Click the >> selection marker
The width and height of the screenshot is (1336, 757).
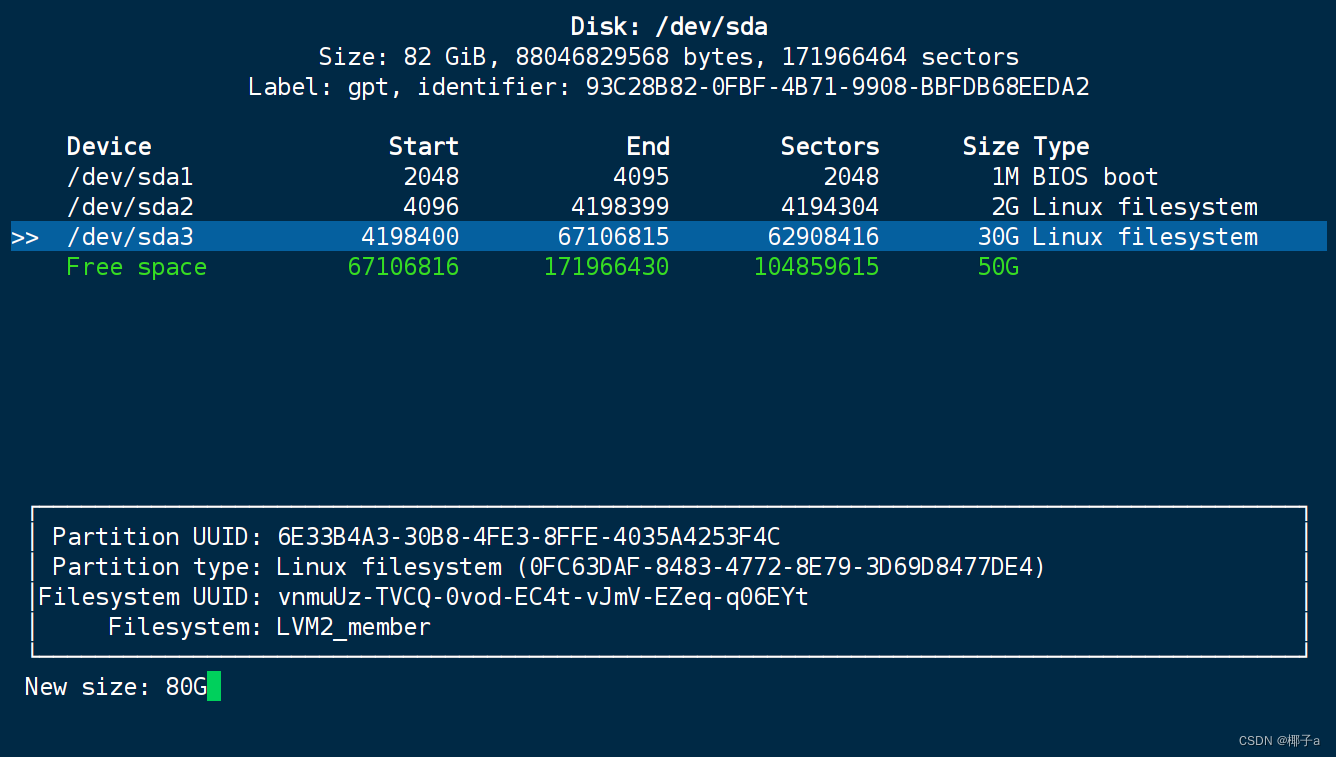25,238
